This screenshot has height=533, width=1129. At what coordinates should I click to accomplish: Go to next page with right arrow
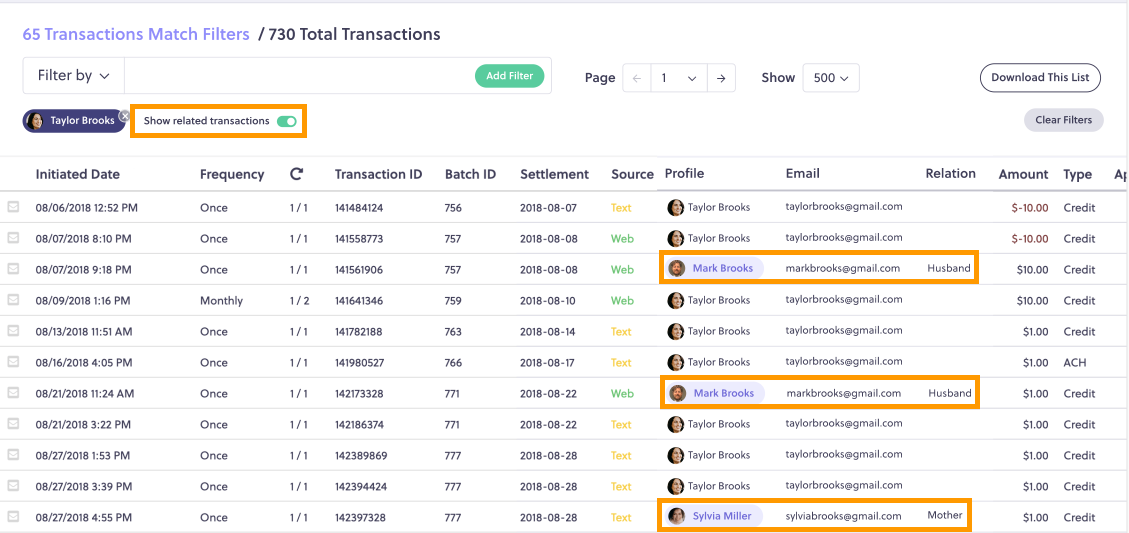(x=721, y=78)
